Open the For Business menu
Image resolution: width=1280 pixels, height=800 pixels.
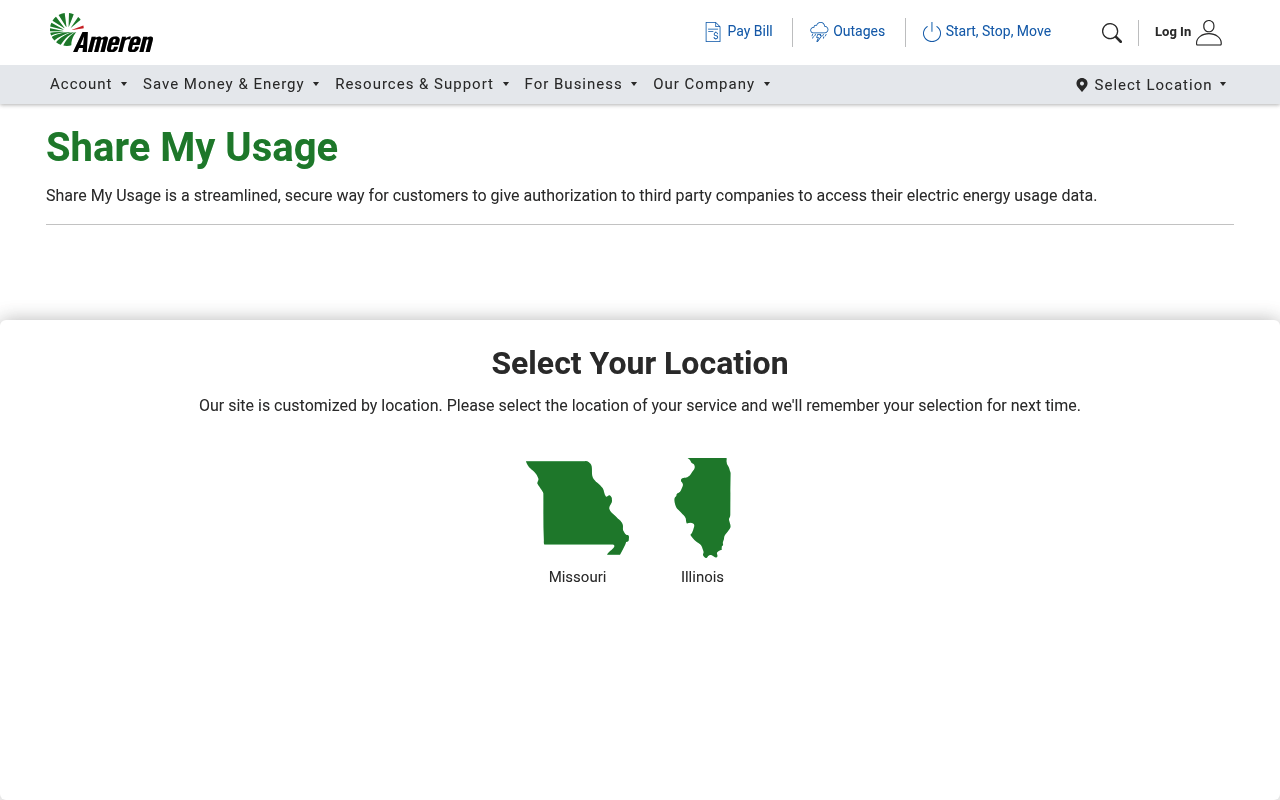[581, 84]
